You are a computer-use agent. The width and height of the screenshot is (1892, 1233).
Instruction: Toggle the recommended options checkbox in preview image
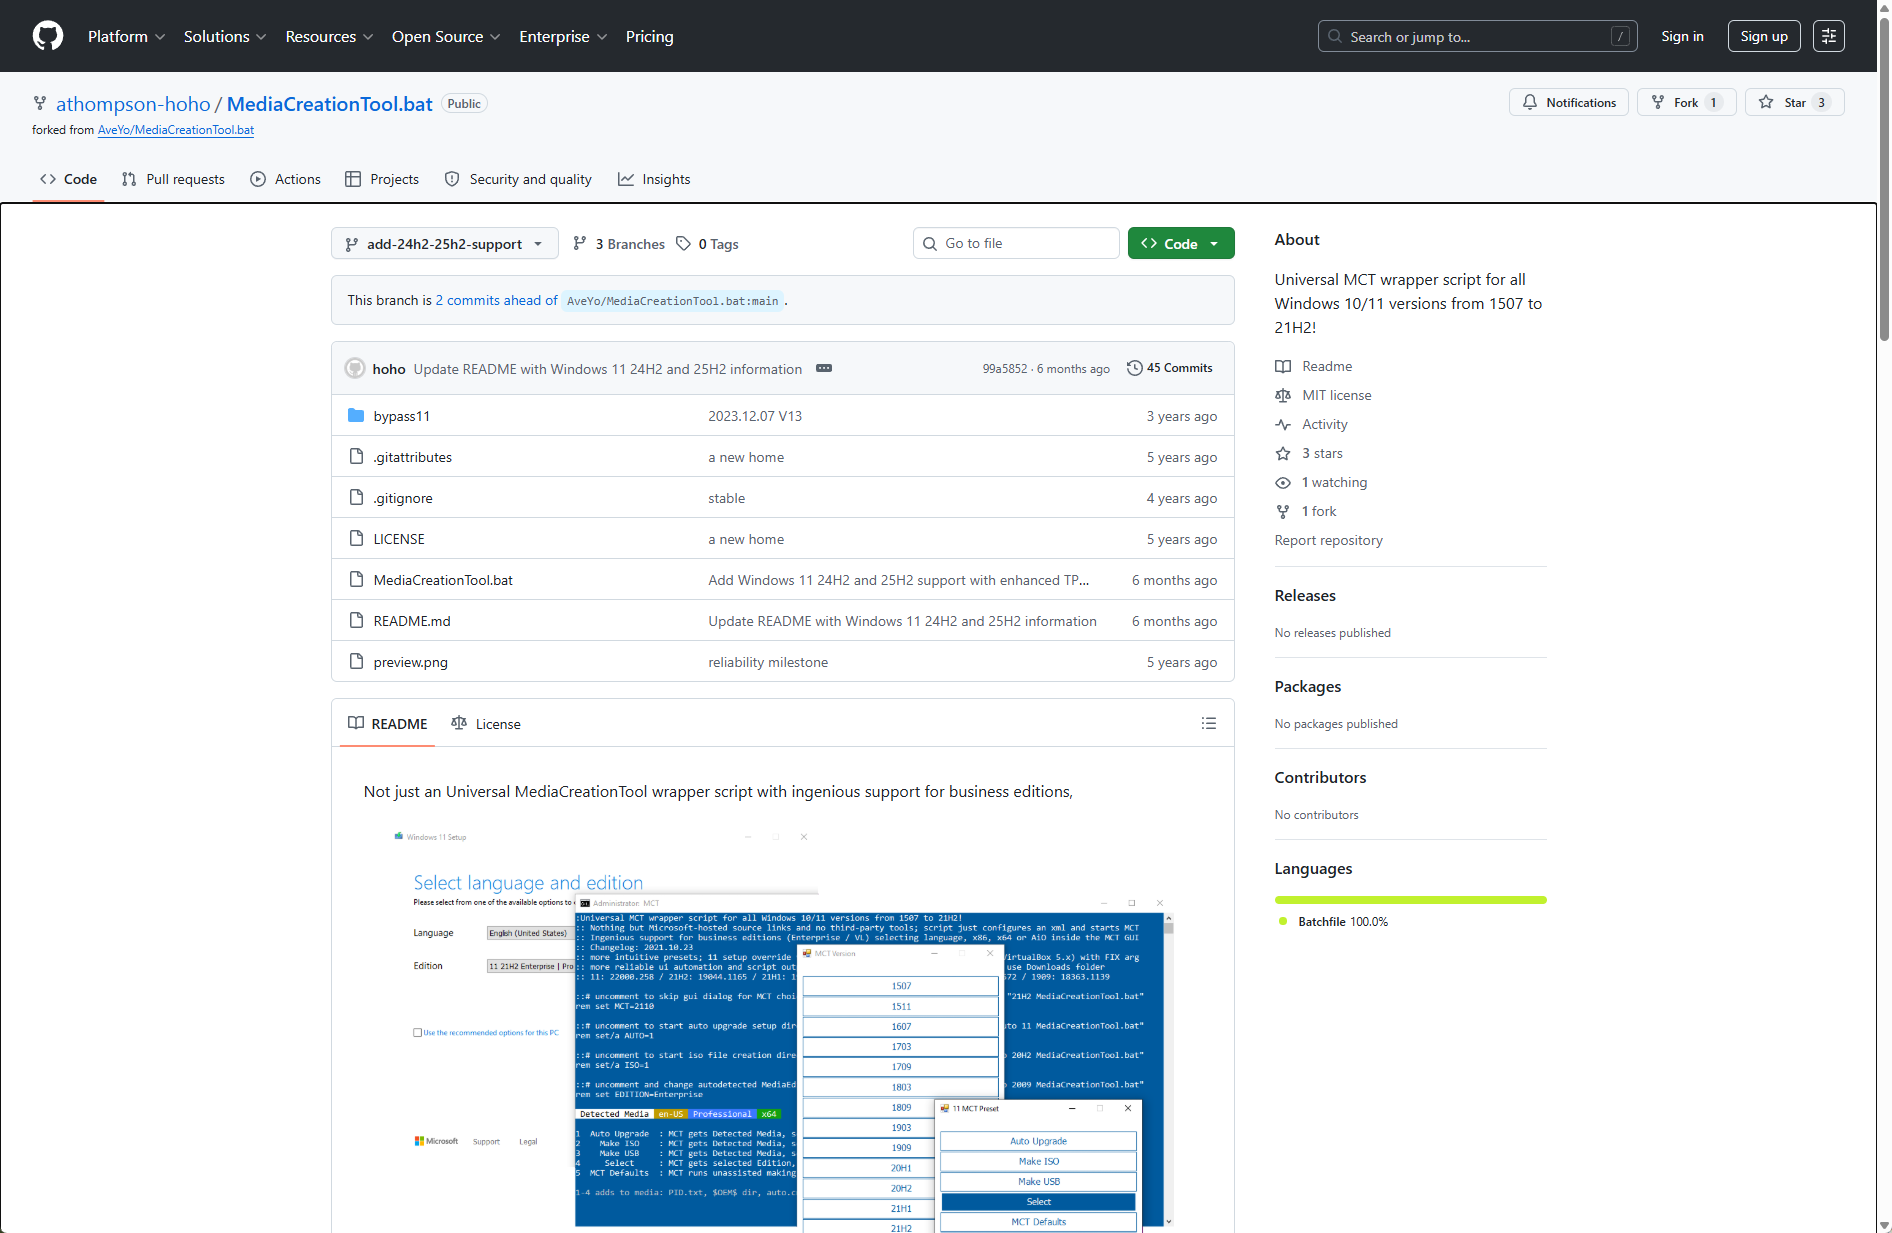point(417,1032)
